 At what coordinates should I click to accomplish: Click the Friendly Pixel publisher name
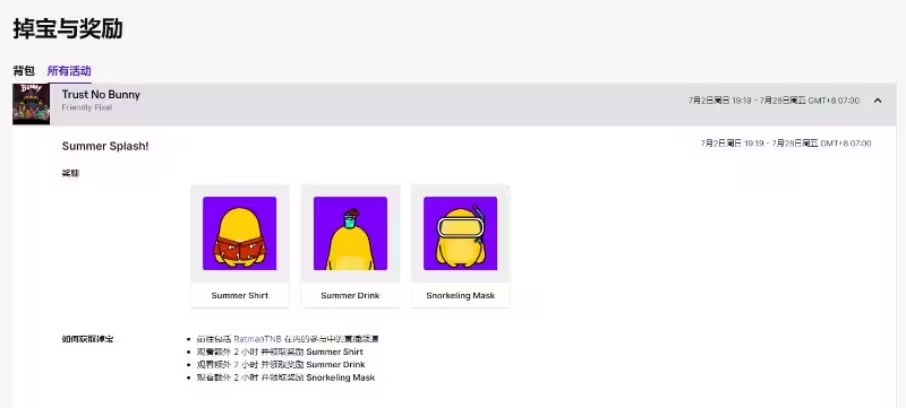tap(87, 107)
